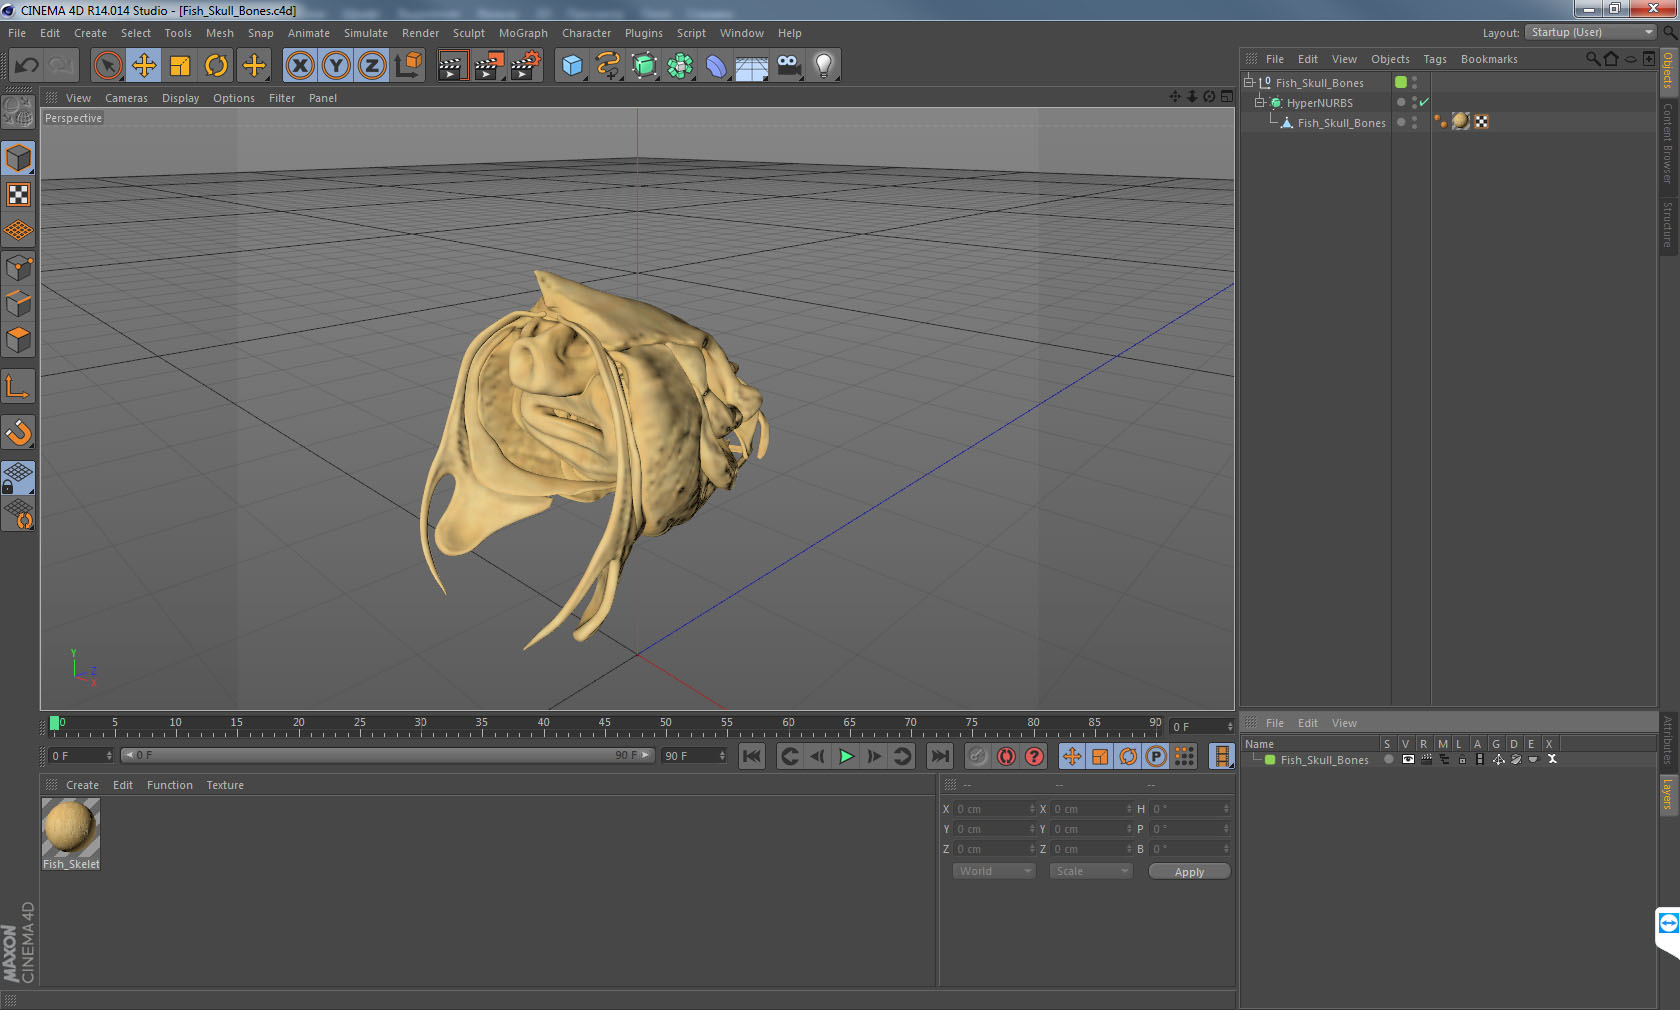The width and height of the screenshot is (1680, 1010).
Task: Select the Workplane mode grid icon
Action: click(18, 230)
